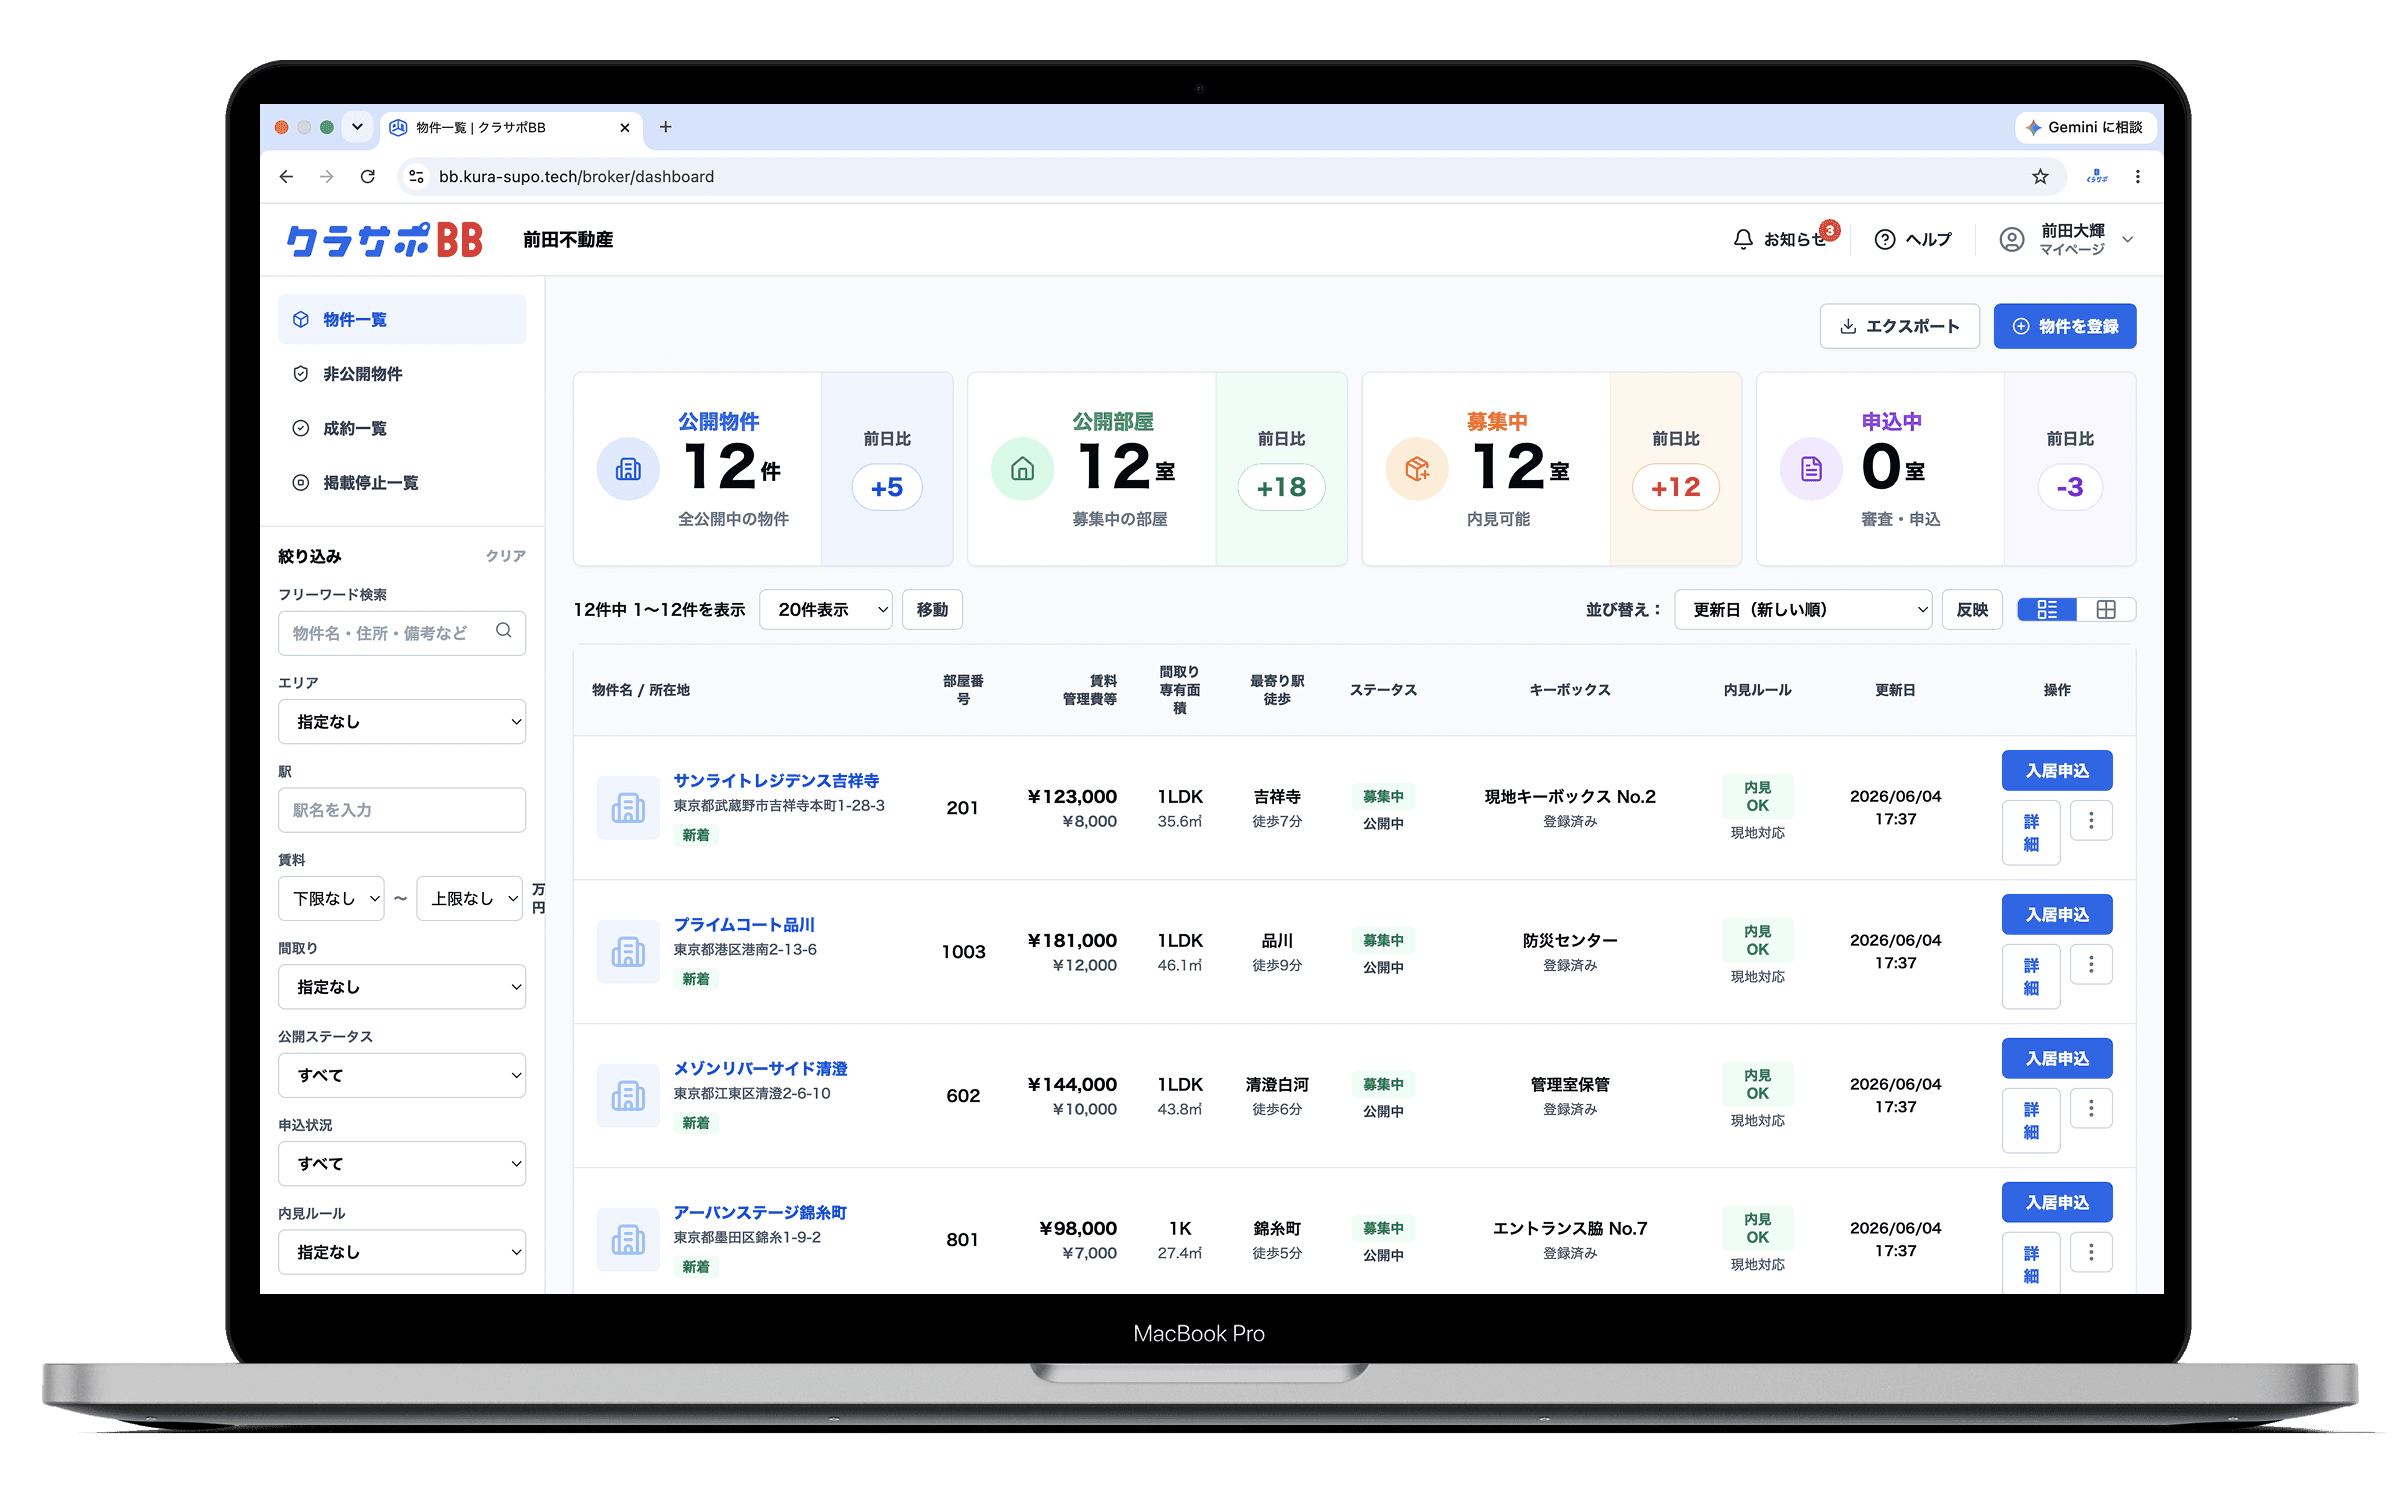
Task: Focus the フリーワード検索 input field
Action: point(402,633)
